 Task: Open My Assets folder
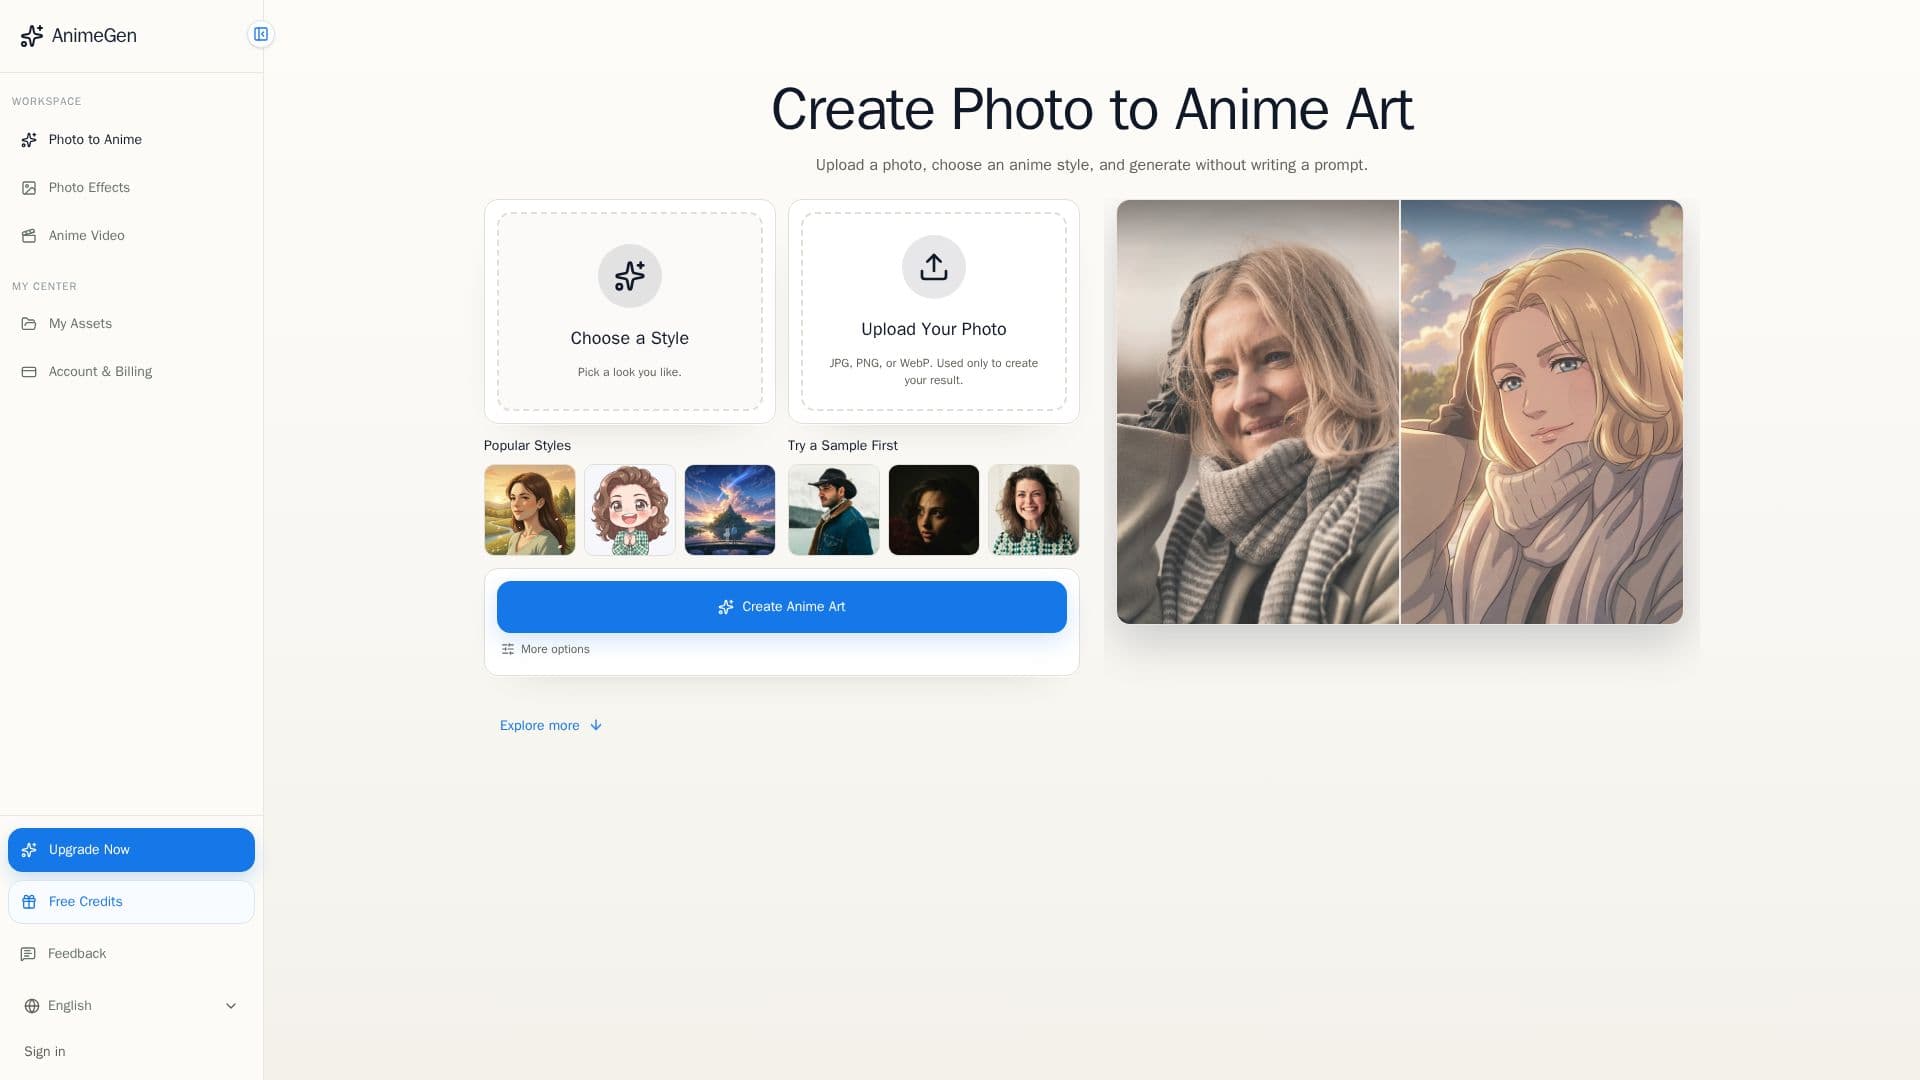pos(131,324)
